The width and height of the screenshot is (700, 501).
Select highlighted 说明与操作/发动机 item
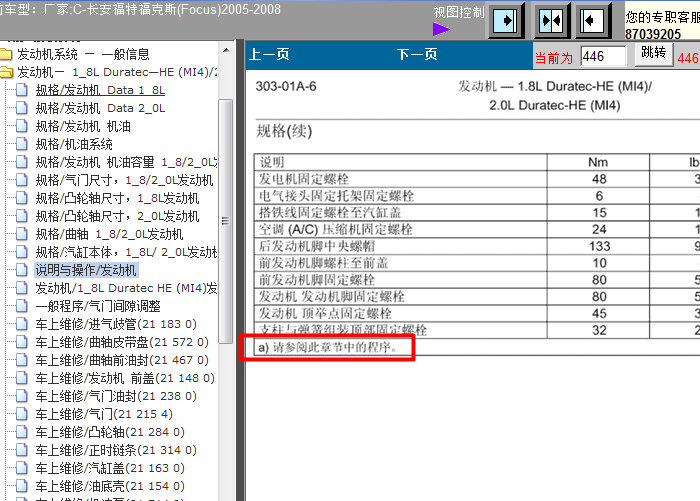[x=86, y=270]
